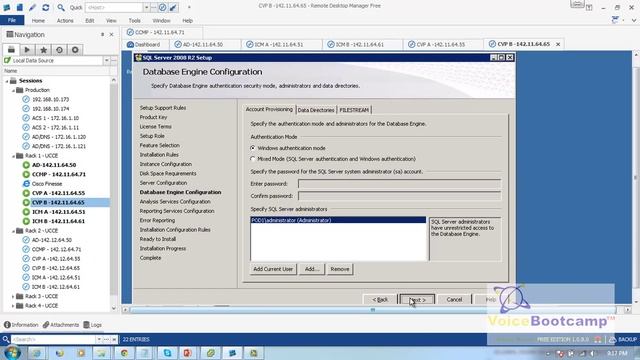This screenshot has width=640, height=360.
Task: Open Logs in bottom panel
Action: coord(93,325)
